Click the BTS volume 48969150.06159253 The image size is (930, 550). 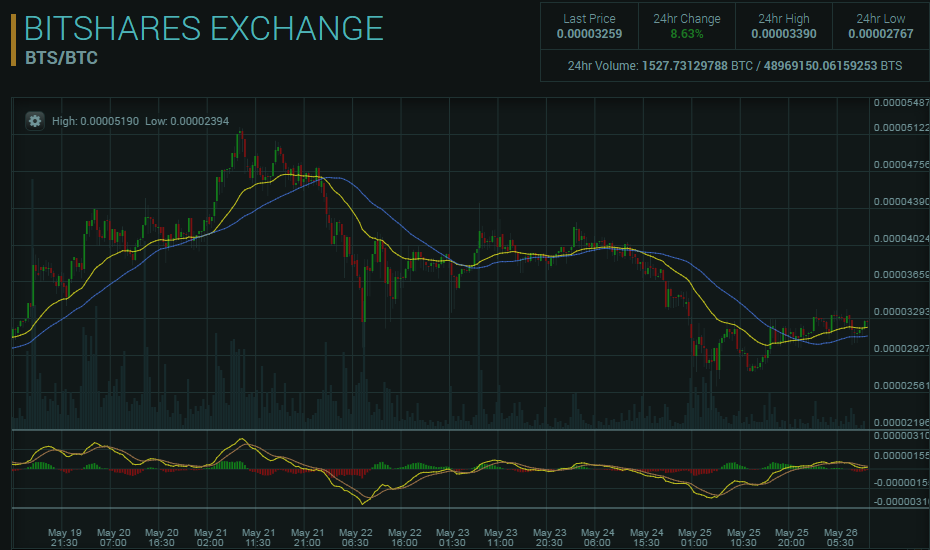tap(820, 66)
